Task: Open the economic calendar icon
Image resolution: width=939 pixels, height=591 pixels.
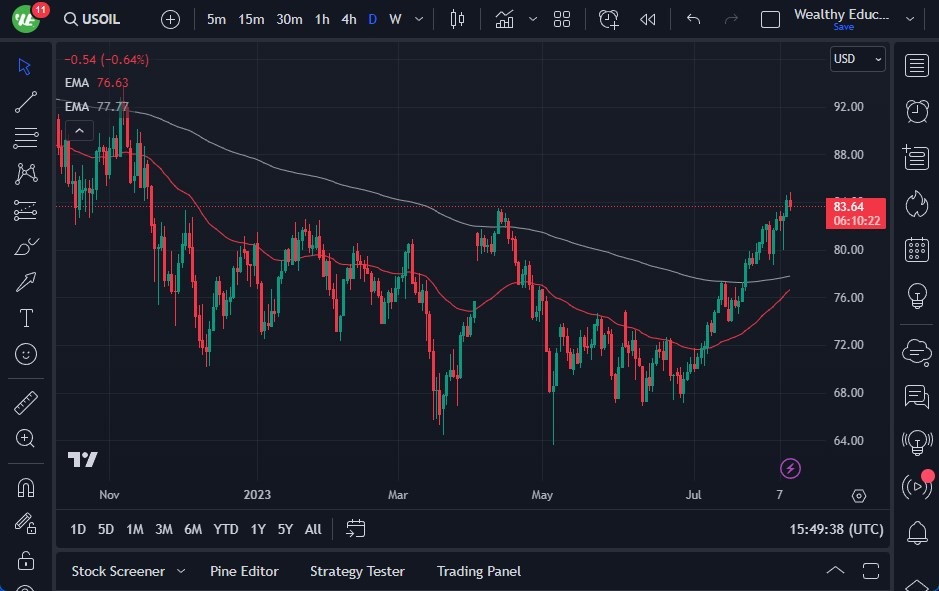Action: point(916,249)
